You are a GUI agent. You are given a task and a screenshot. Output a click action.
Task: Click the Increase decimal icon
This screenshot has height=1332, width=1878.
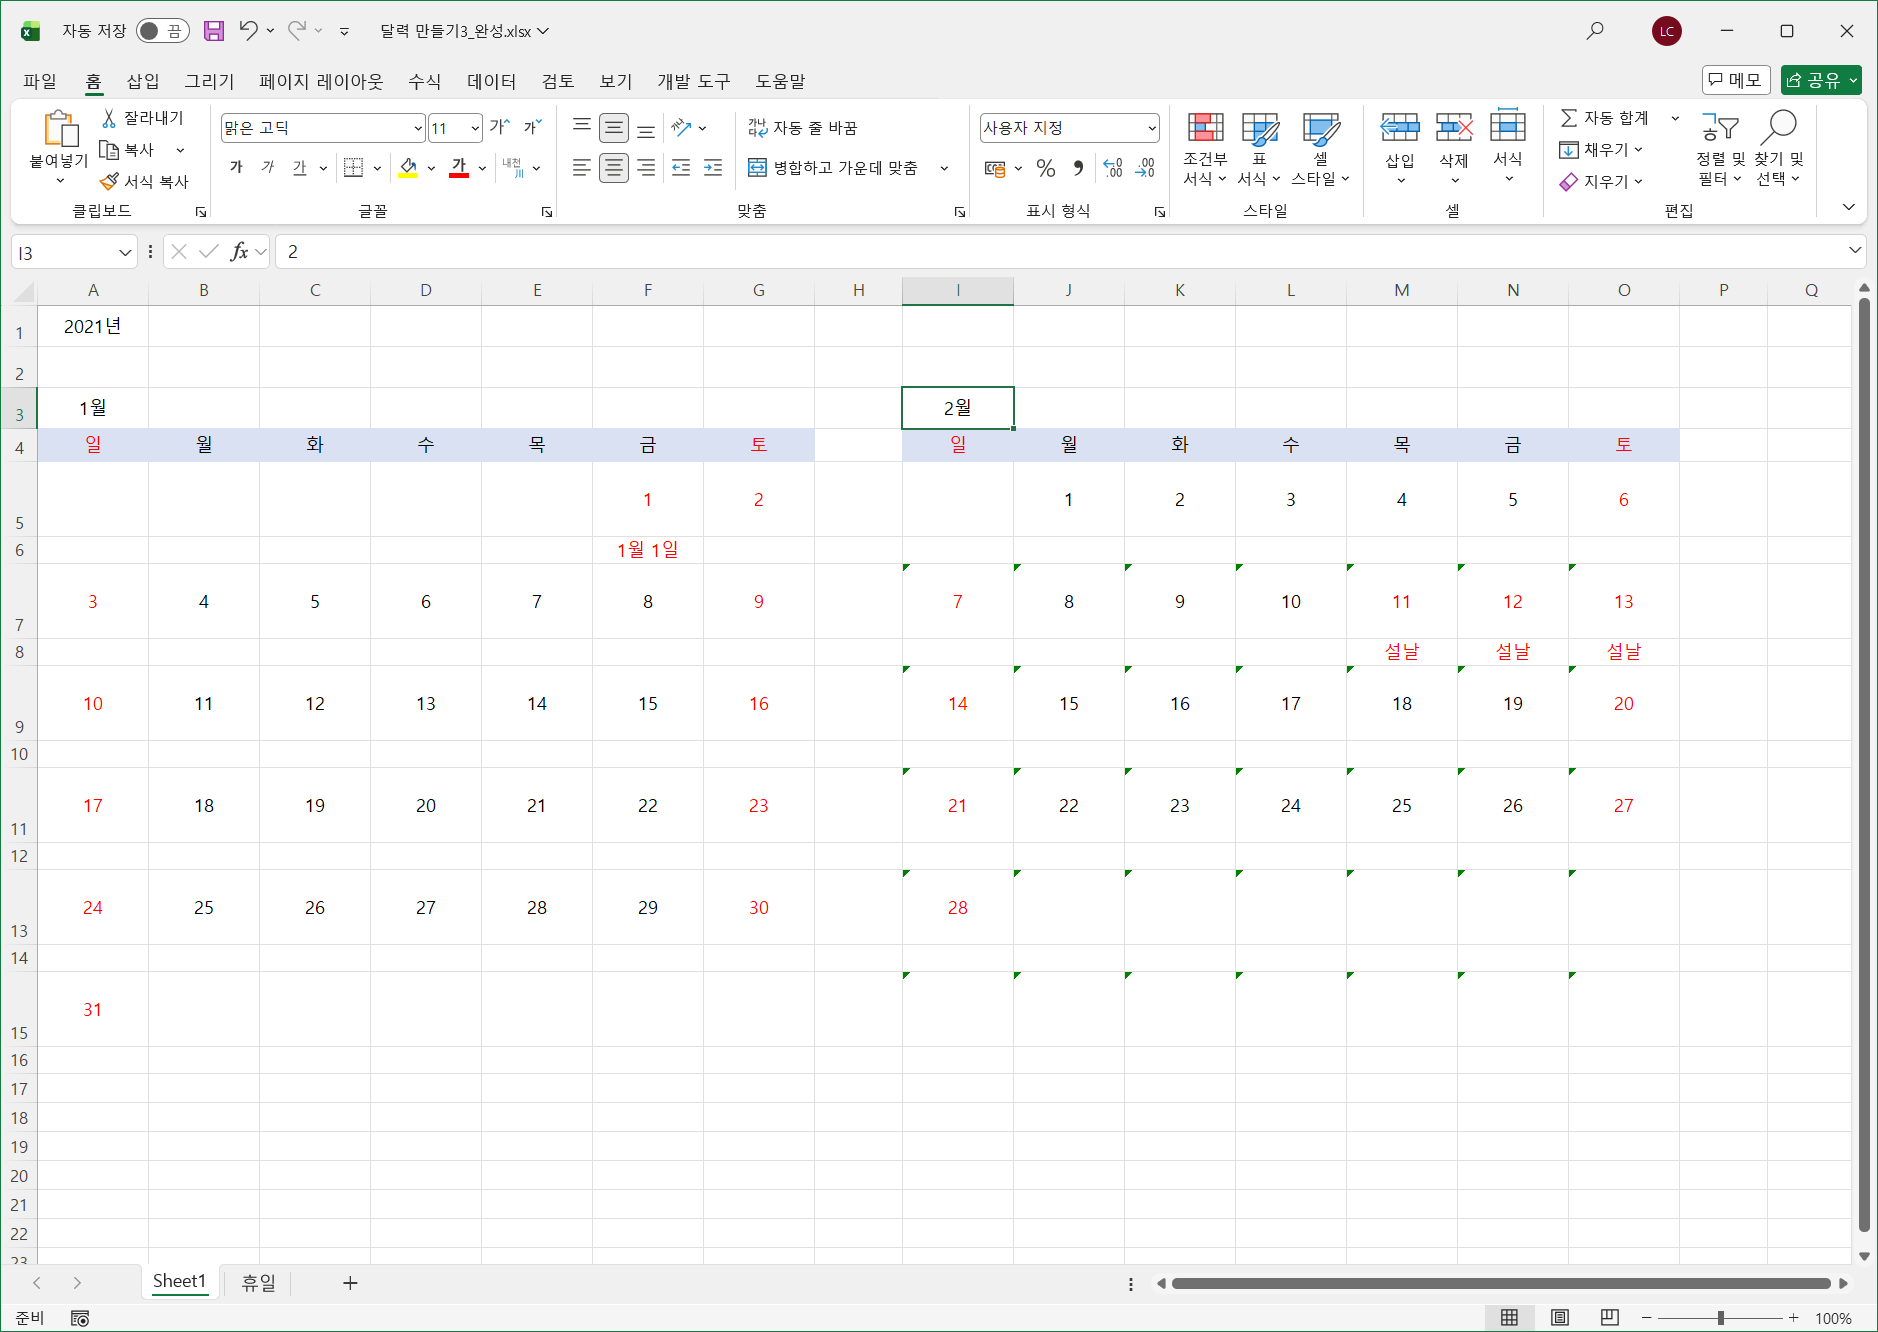(1113, 168)
